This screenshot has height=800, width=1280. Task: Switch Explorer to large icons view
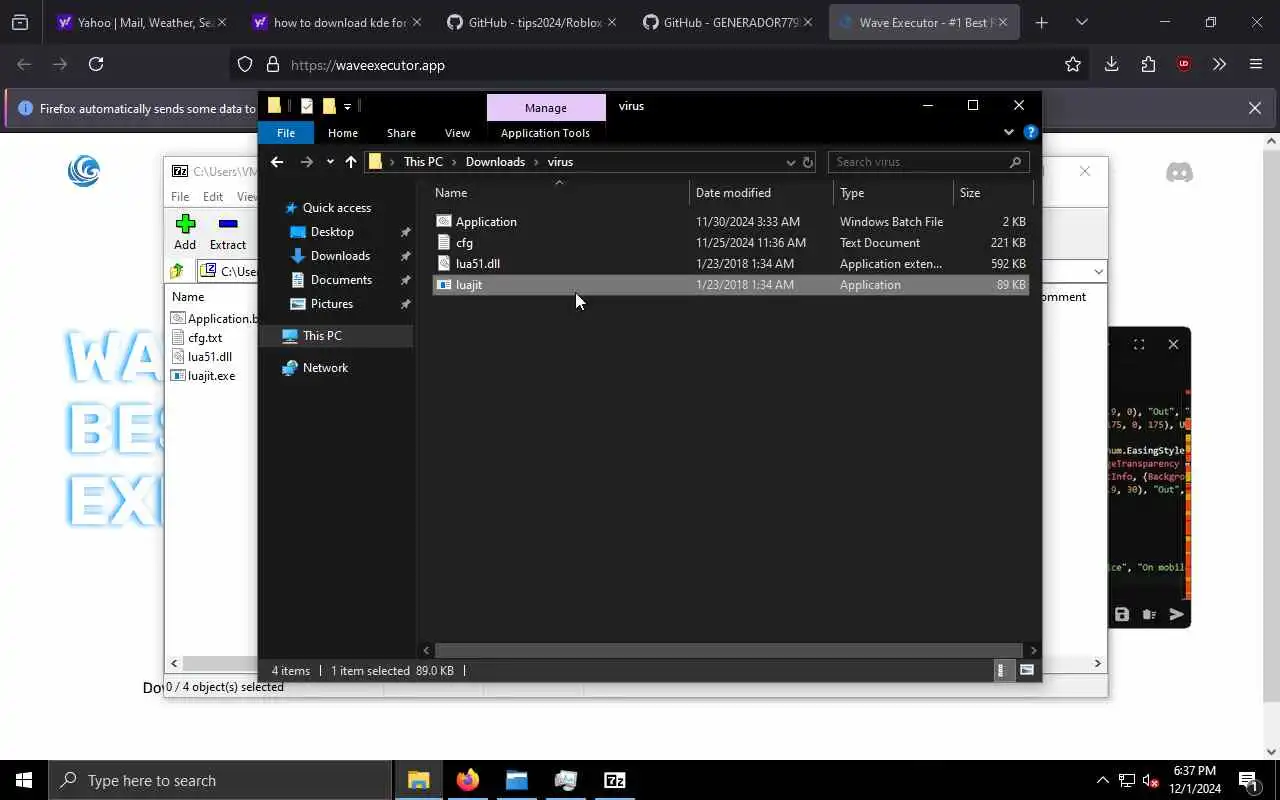point(1026,671)
